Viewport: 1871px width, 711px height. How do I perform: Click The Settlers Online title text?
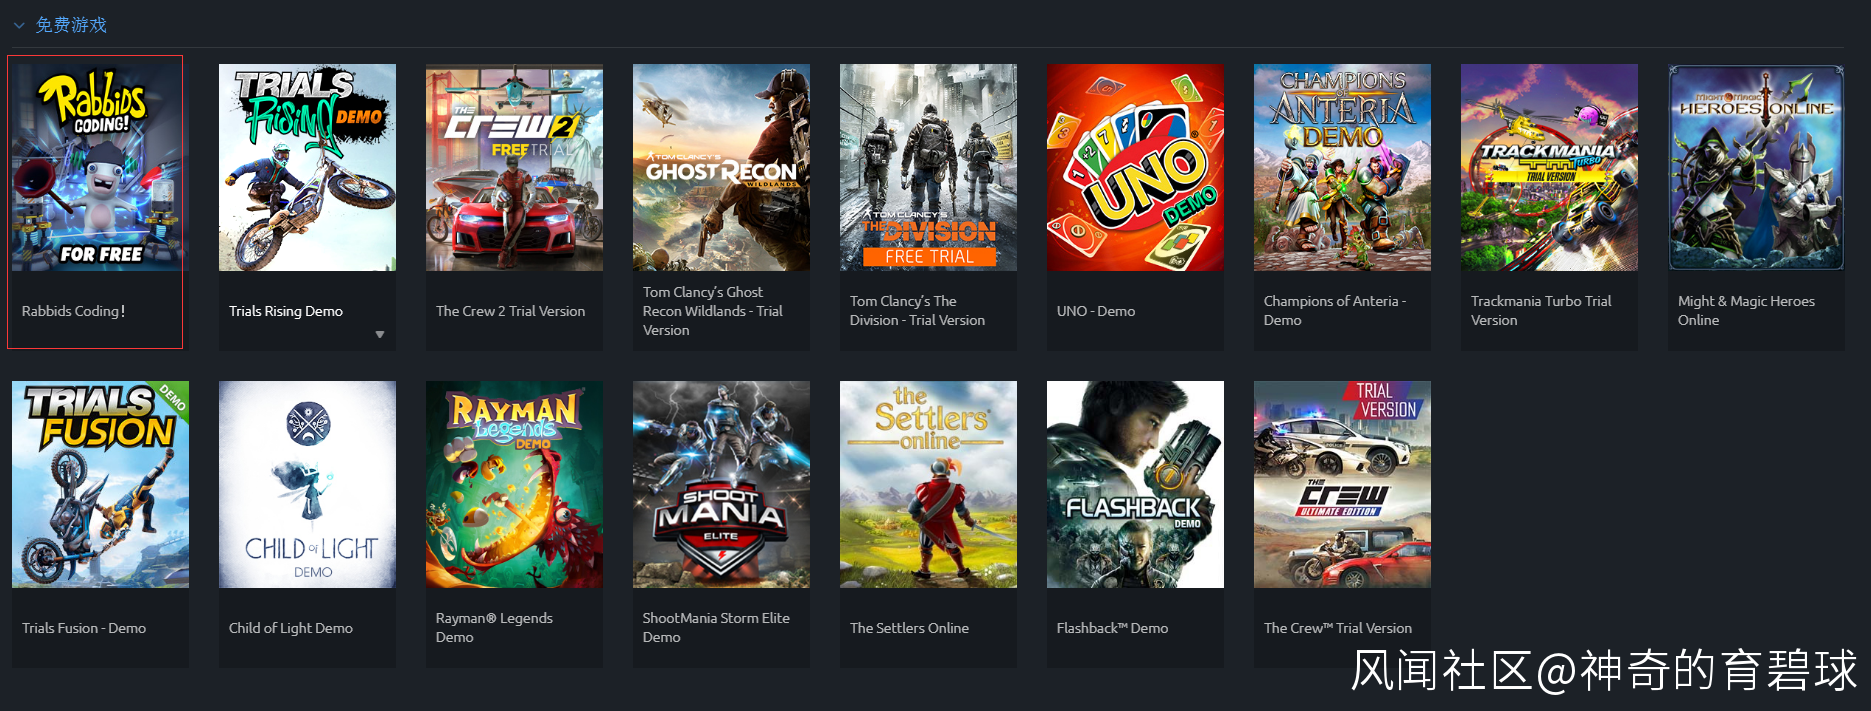click(x=909, y=628)
